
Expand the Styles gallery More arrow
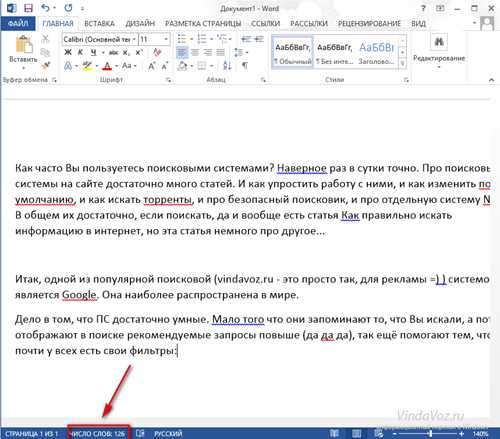pyautogui.click(x=403, y=63)
